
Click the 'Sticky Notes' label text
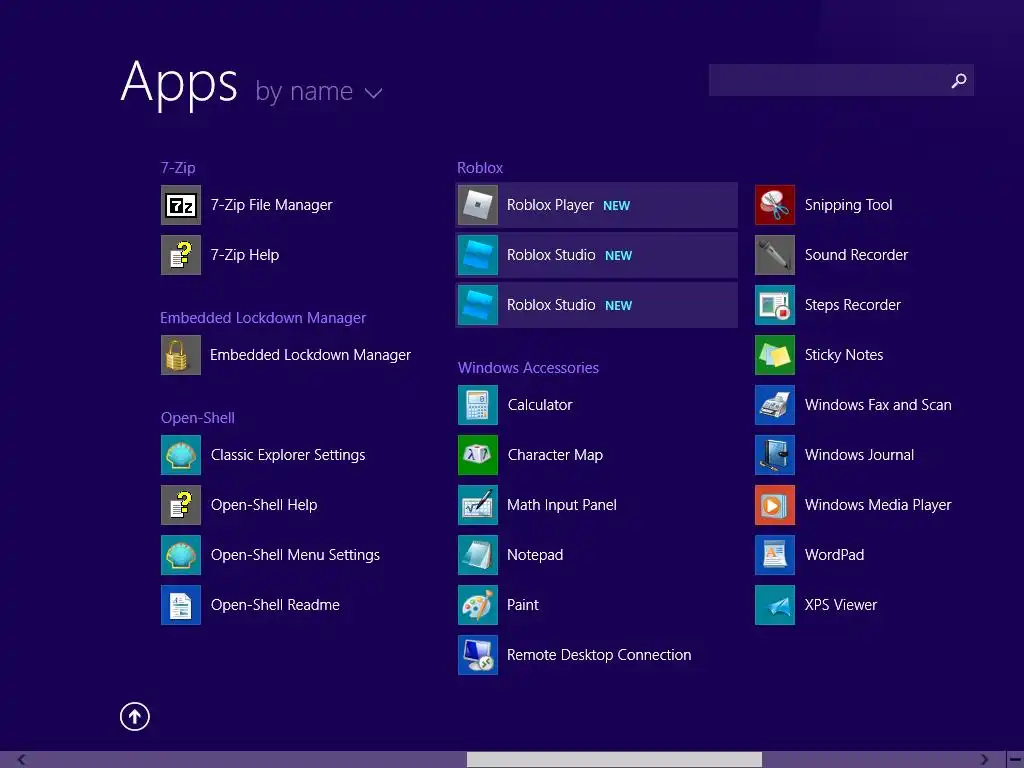pos(844,355)
